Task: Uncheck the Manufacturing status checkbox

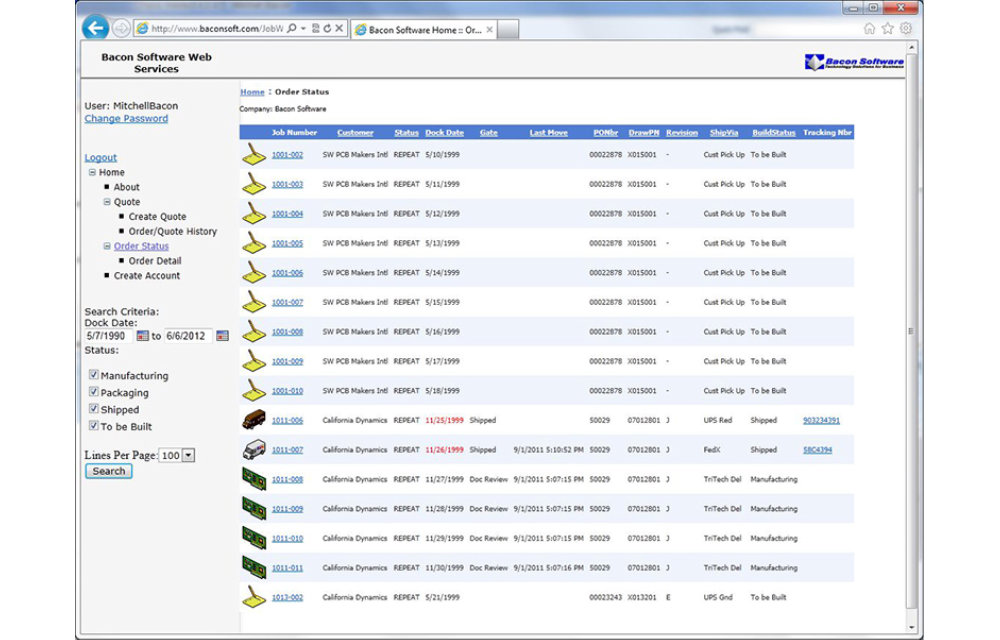Action: point(94,375)
